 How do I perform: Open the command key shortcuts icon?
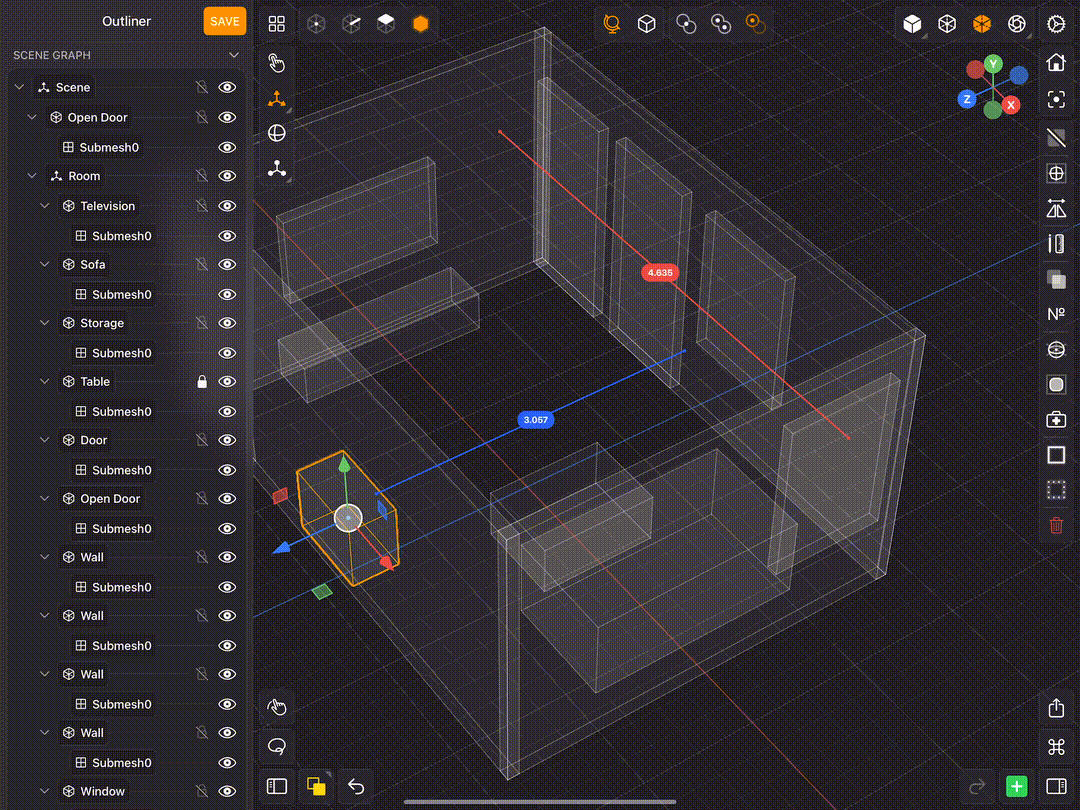pos(1056,747)
